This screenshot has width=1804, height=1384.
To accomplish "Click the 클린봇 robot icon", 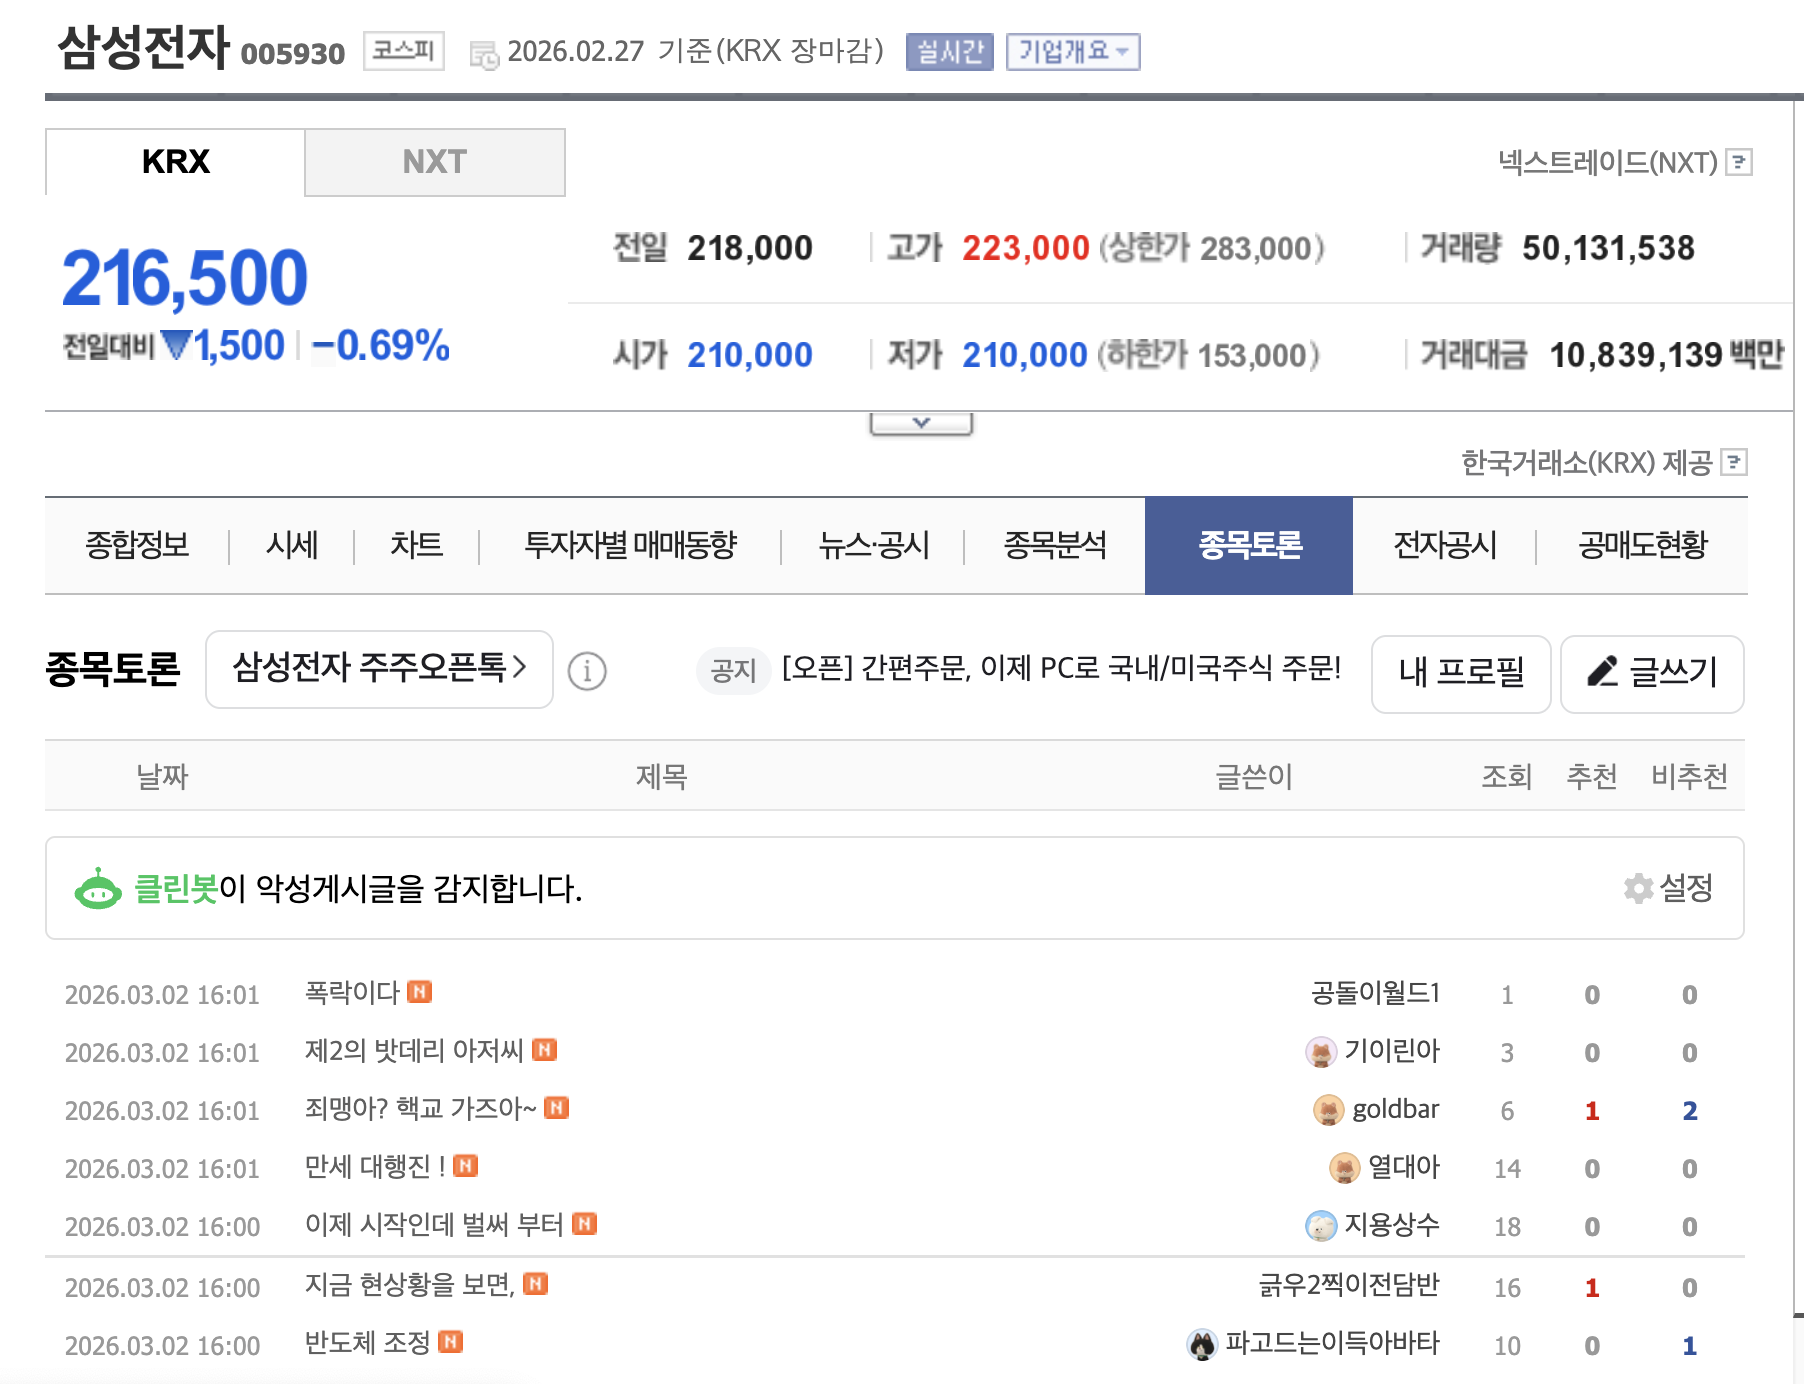I will coord(99,888).
